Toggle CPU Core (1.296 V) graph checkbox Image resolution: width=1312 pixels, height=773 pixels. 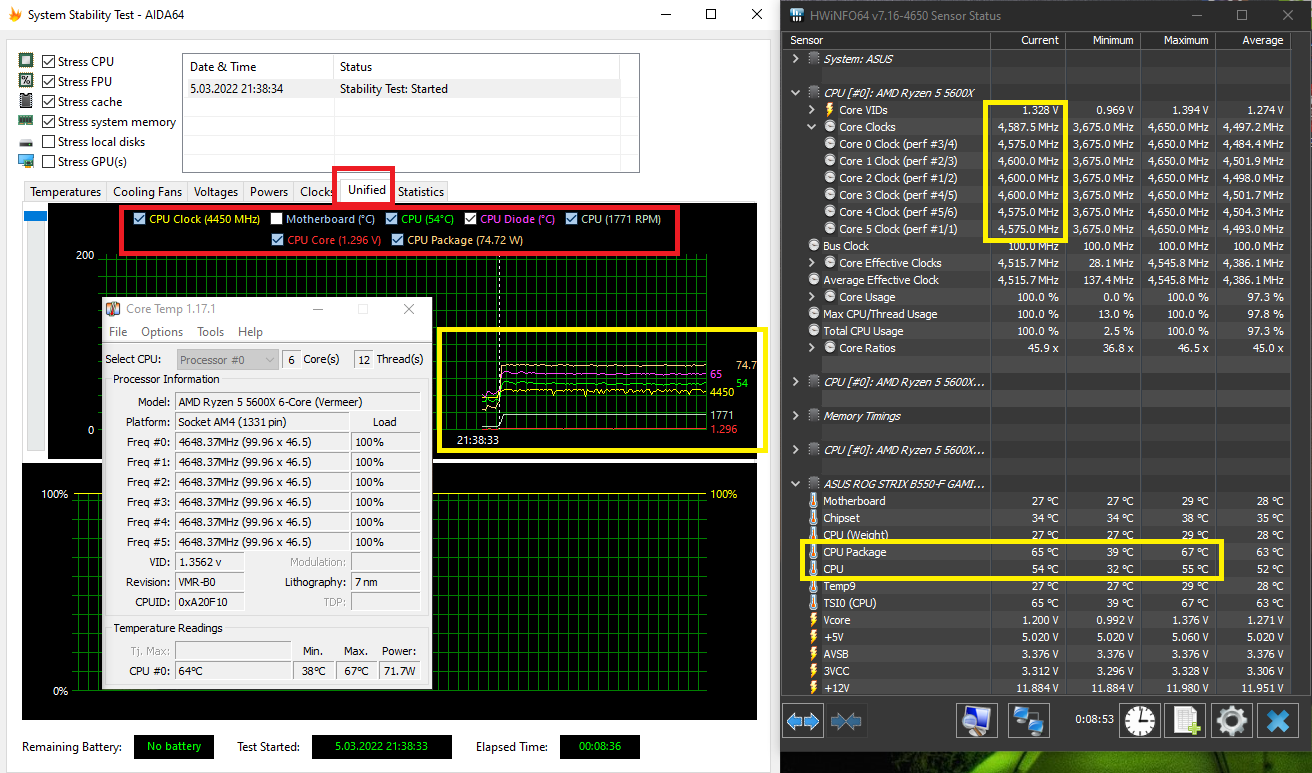pyautogui.click(x=277, y=240)
